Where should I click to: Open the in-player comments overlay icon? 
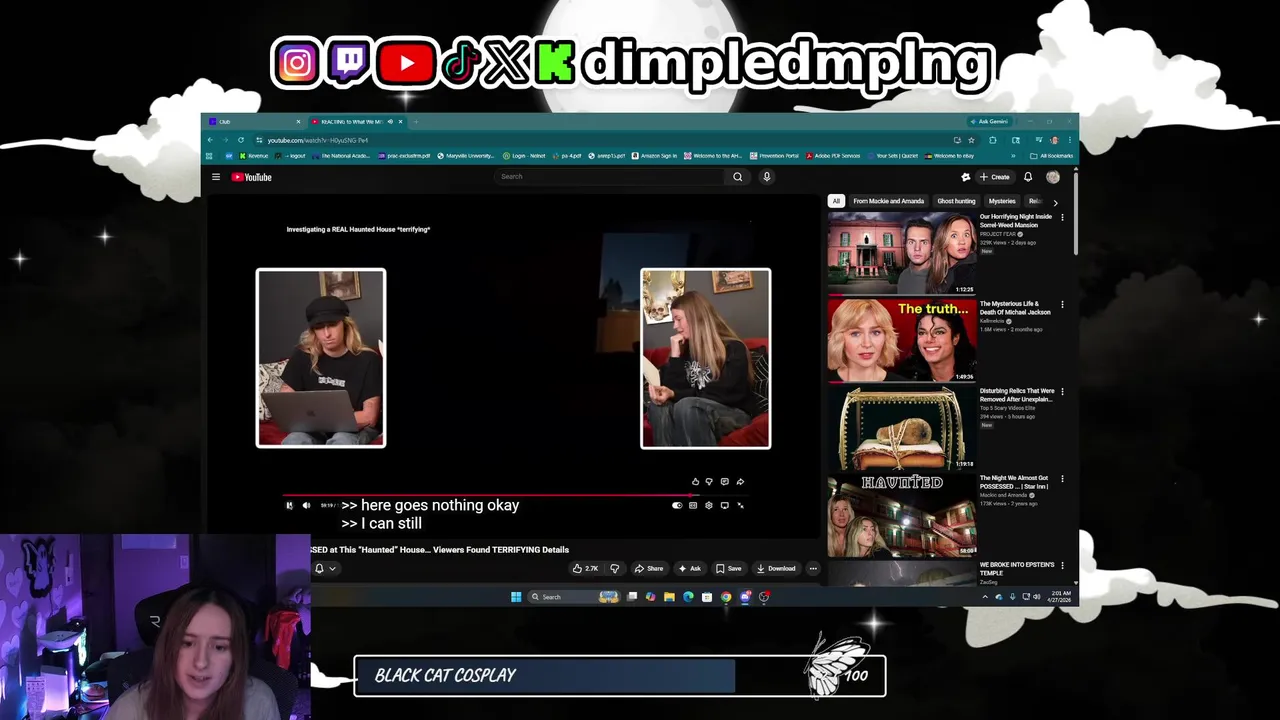725,482
